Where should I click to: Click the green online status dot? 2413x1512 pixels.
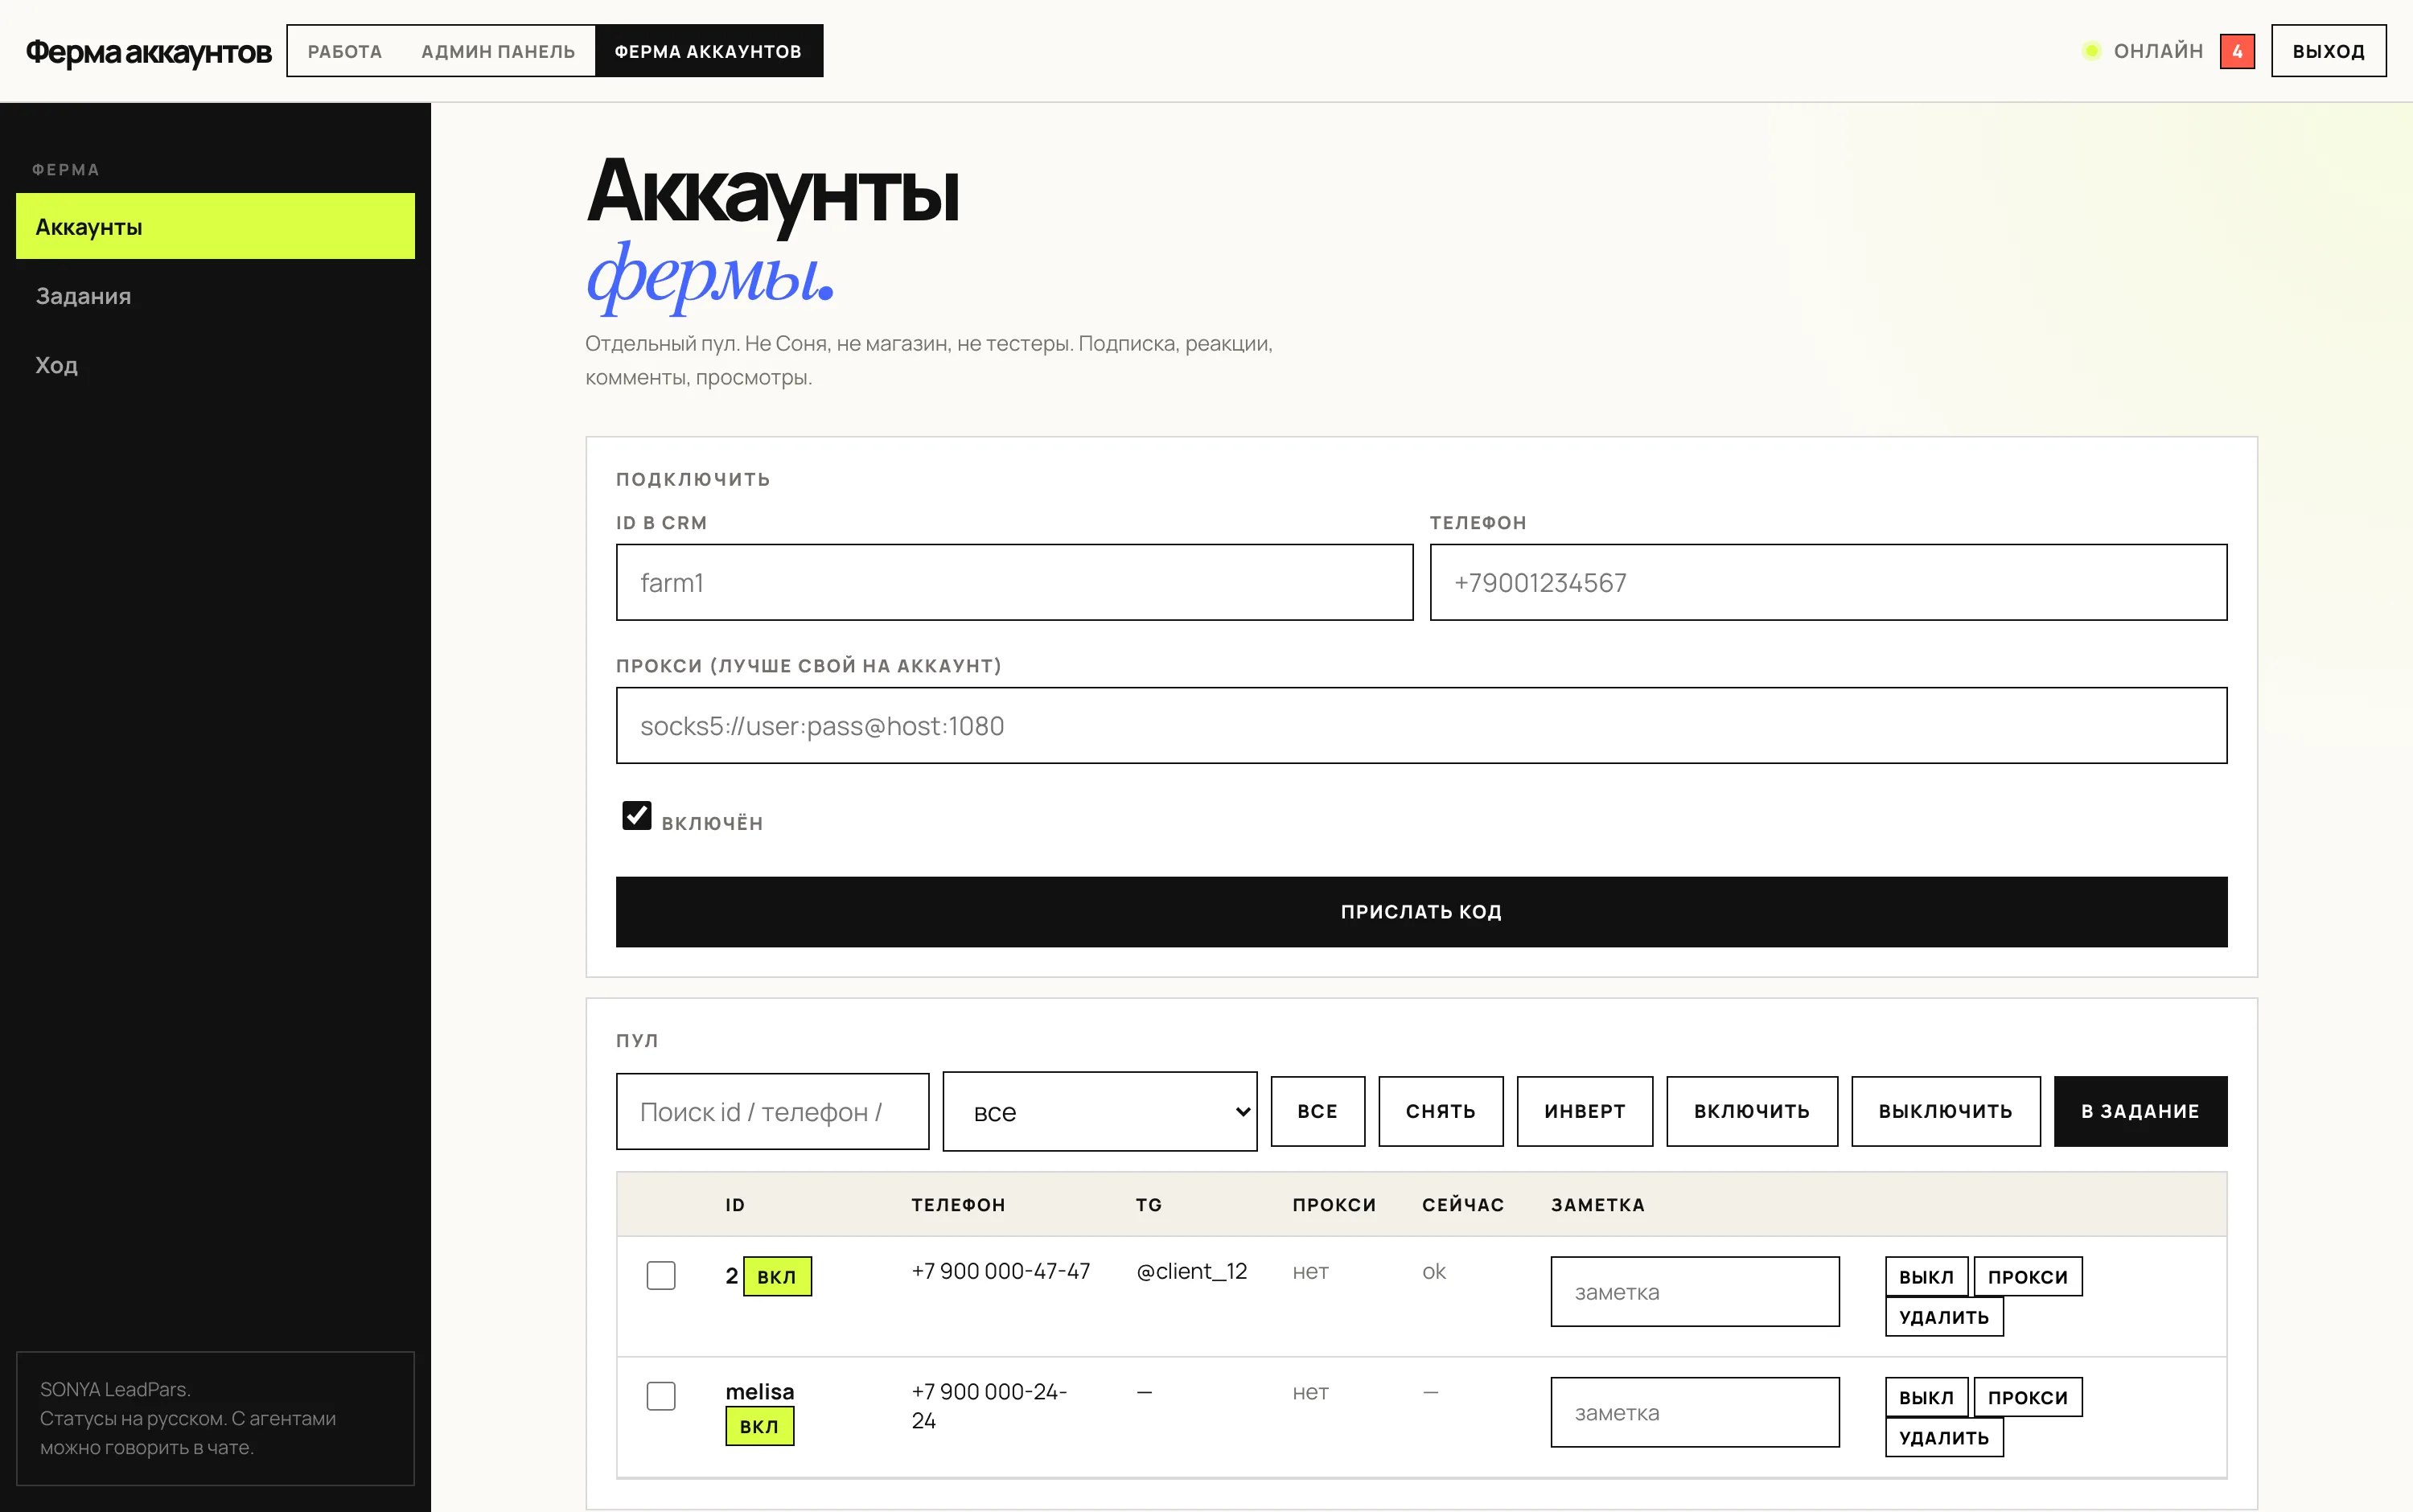pos(2090,51)
